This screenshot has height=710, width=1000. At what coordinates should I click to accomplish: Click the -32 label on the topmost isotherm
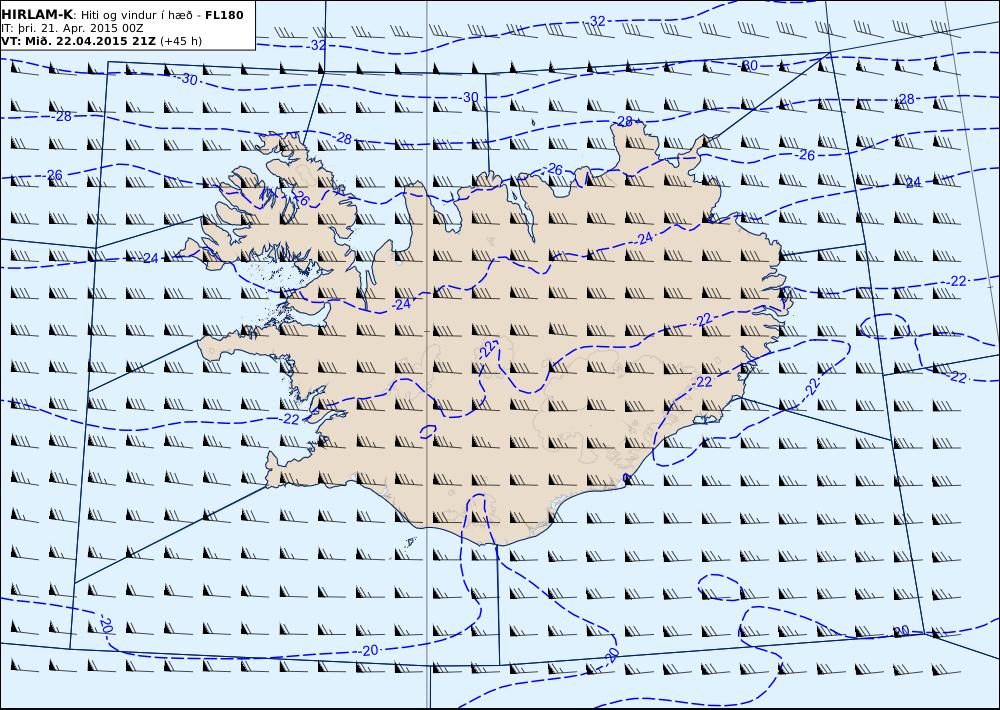tap(596, 21)
